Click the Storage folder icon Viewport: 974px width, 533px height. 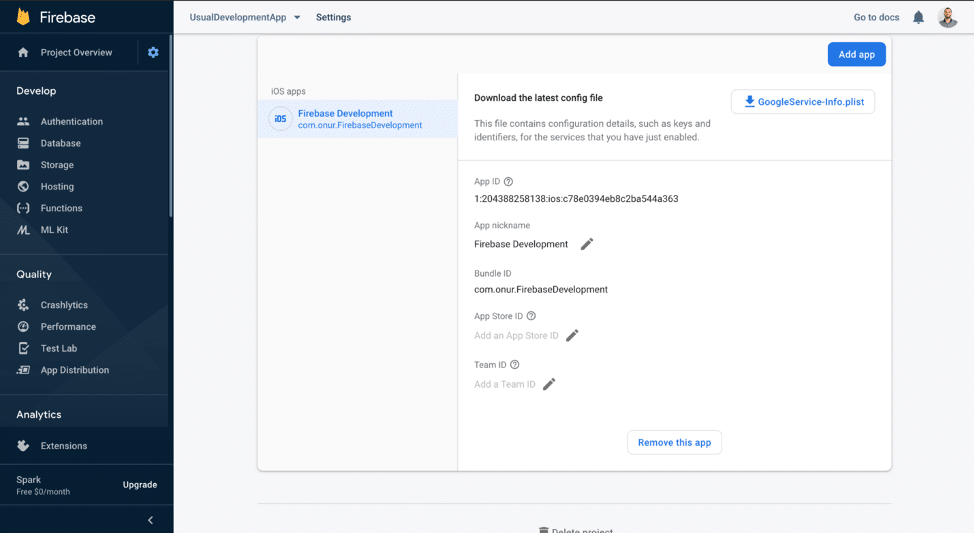pyautogui.click(x=23, y=165)
